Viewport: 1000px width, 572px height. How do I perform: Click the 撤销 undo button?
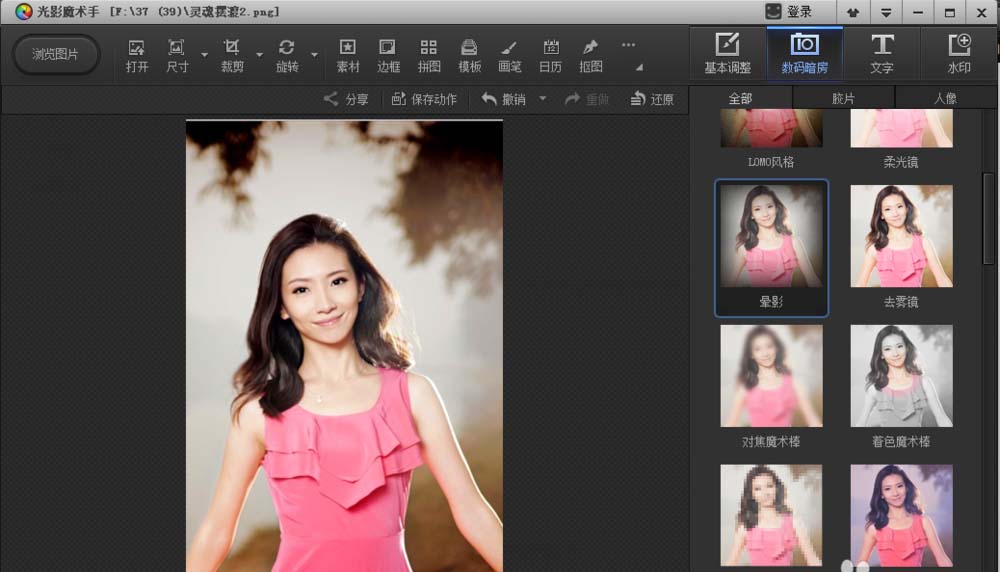coord(504,99)
